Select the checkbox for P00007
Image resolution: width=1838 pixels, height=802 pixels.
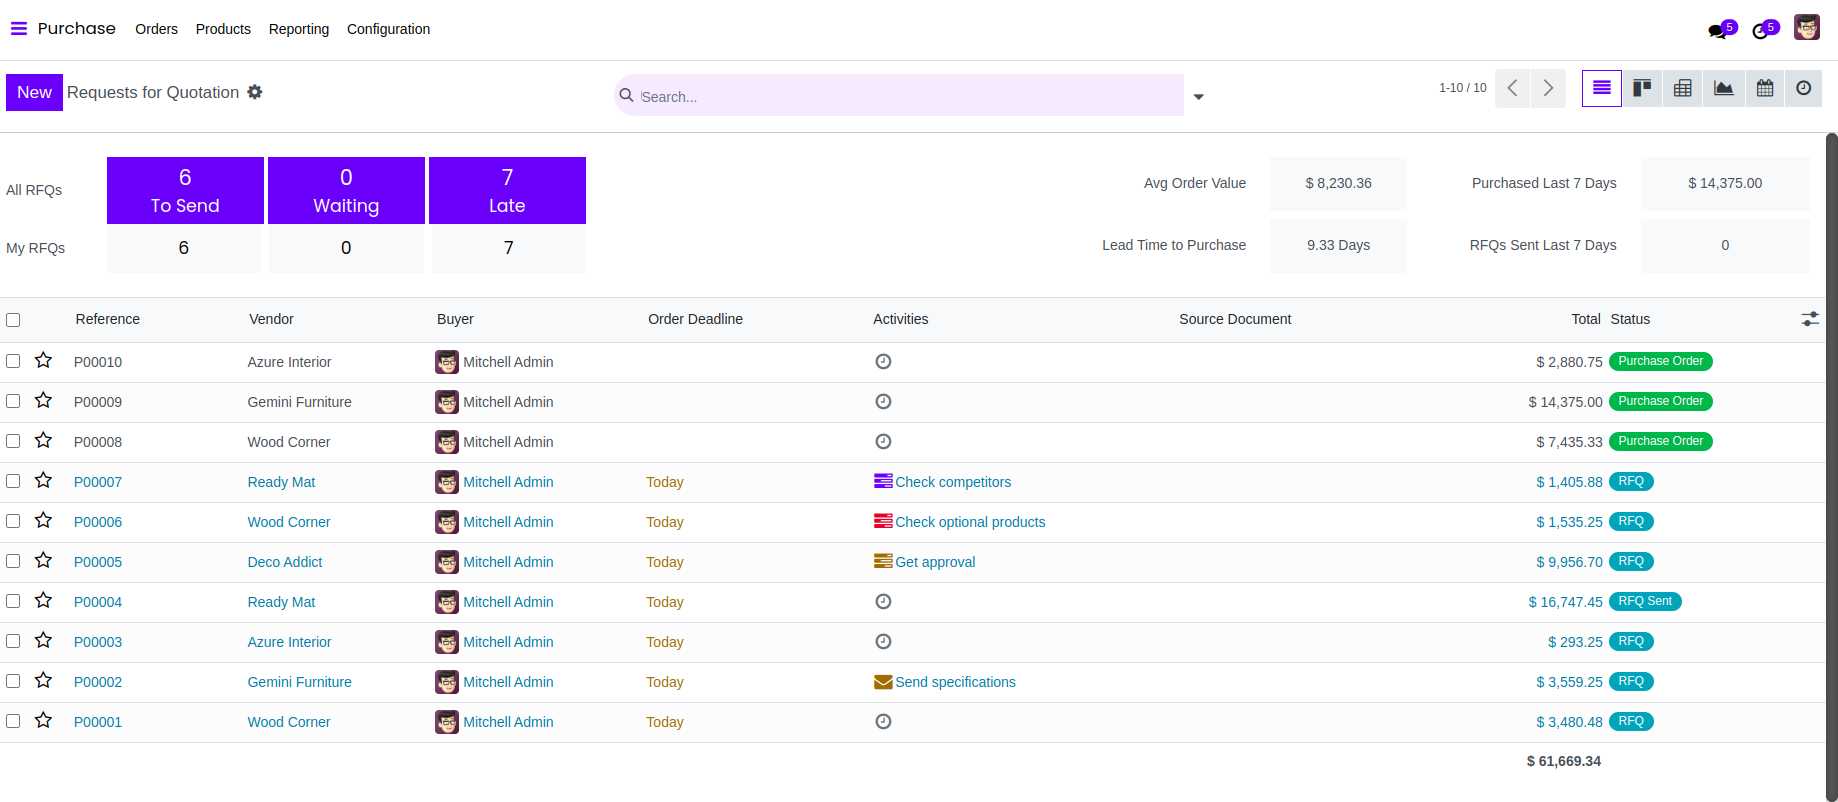pyautogui.click(x=13, y=481)
